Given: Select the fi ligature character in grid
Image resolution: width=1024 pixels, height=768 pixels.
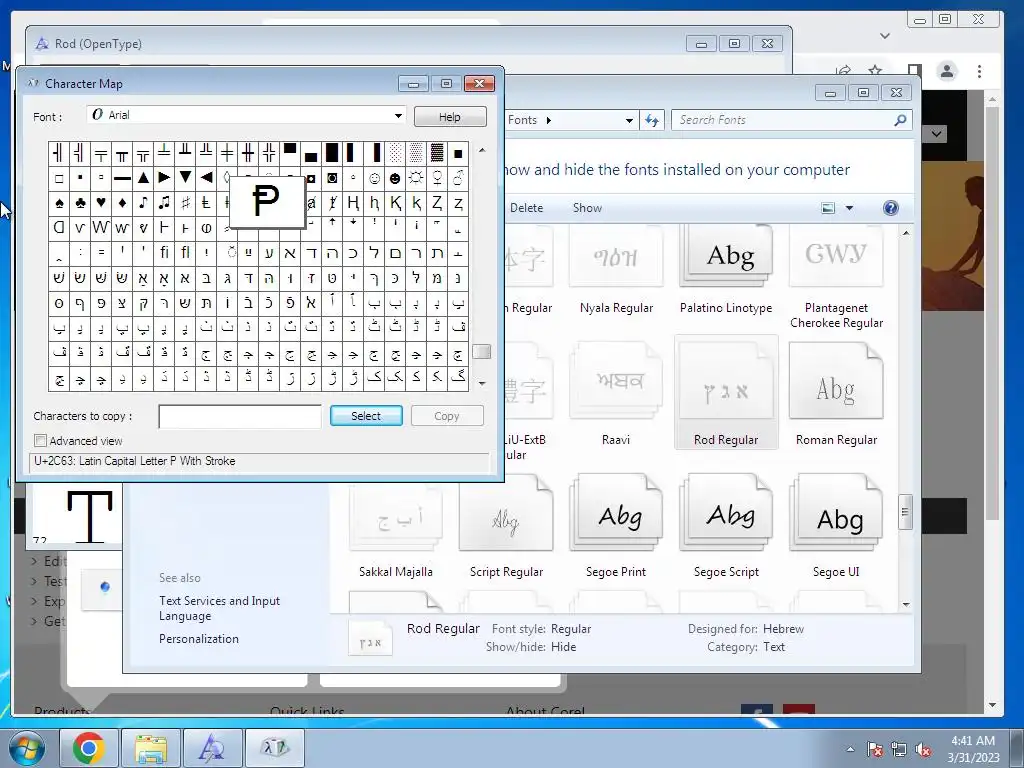Looking at the screenshot, I should point(164,252).
